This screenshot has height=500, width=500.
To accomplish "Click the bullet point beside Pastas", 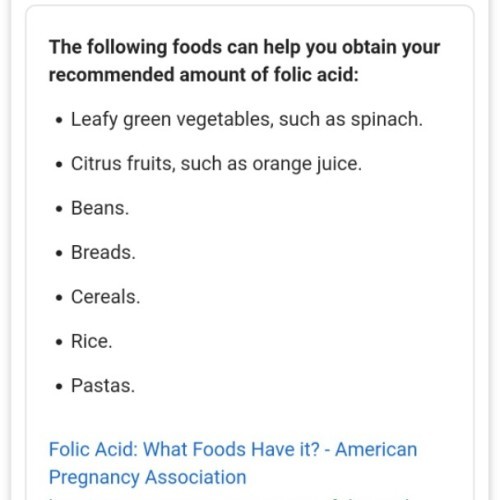I will tap(59, 386).
